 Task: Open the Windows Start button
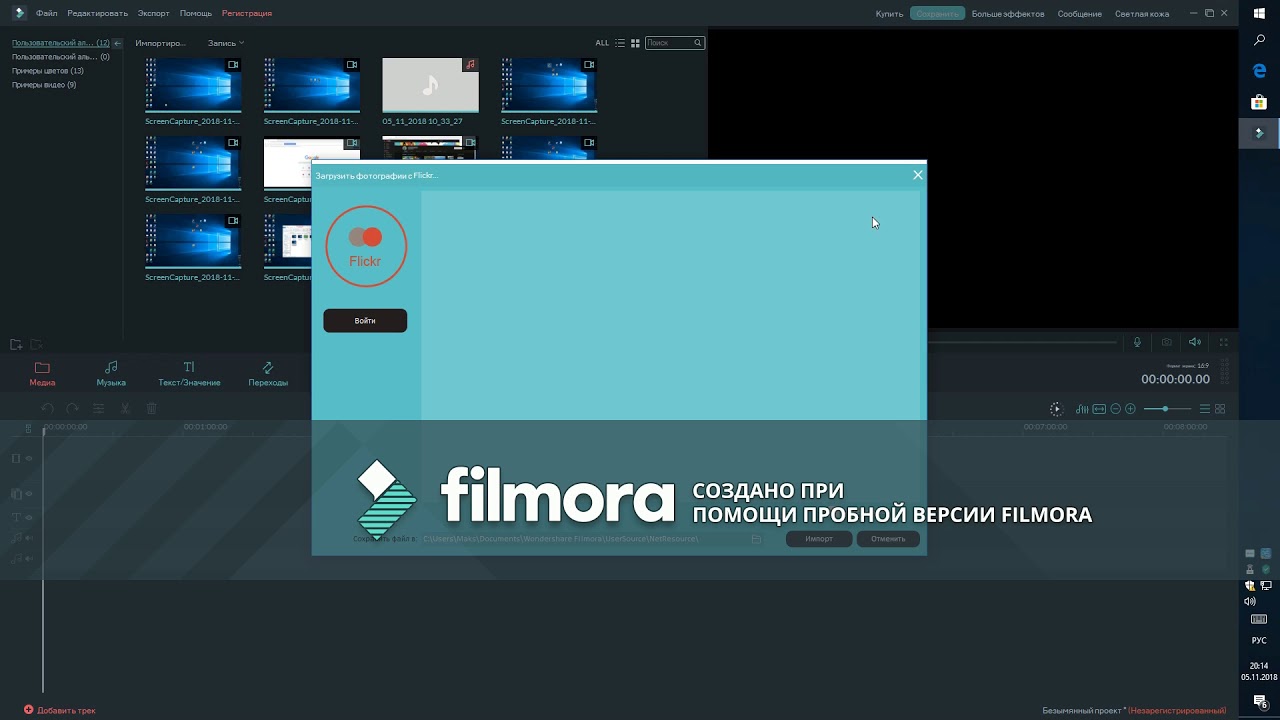[1259, 14]
